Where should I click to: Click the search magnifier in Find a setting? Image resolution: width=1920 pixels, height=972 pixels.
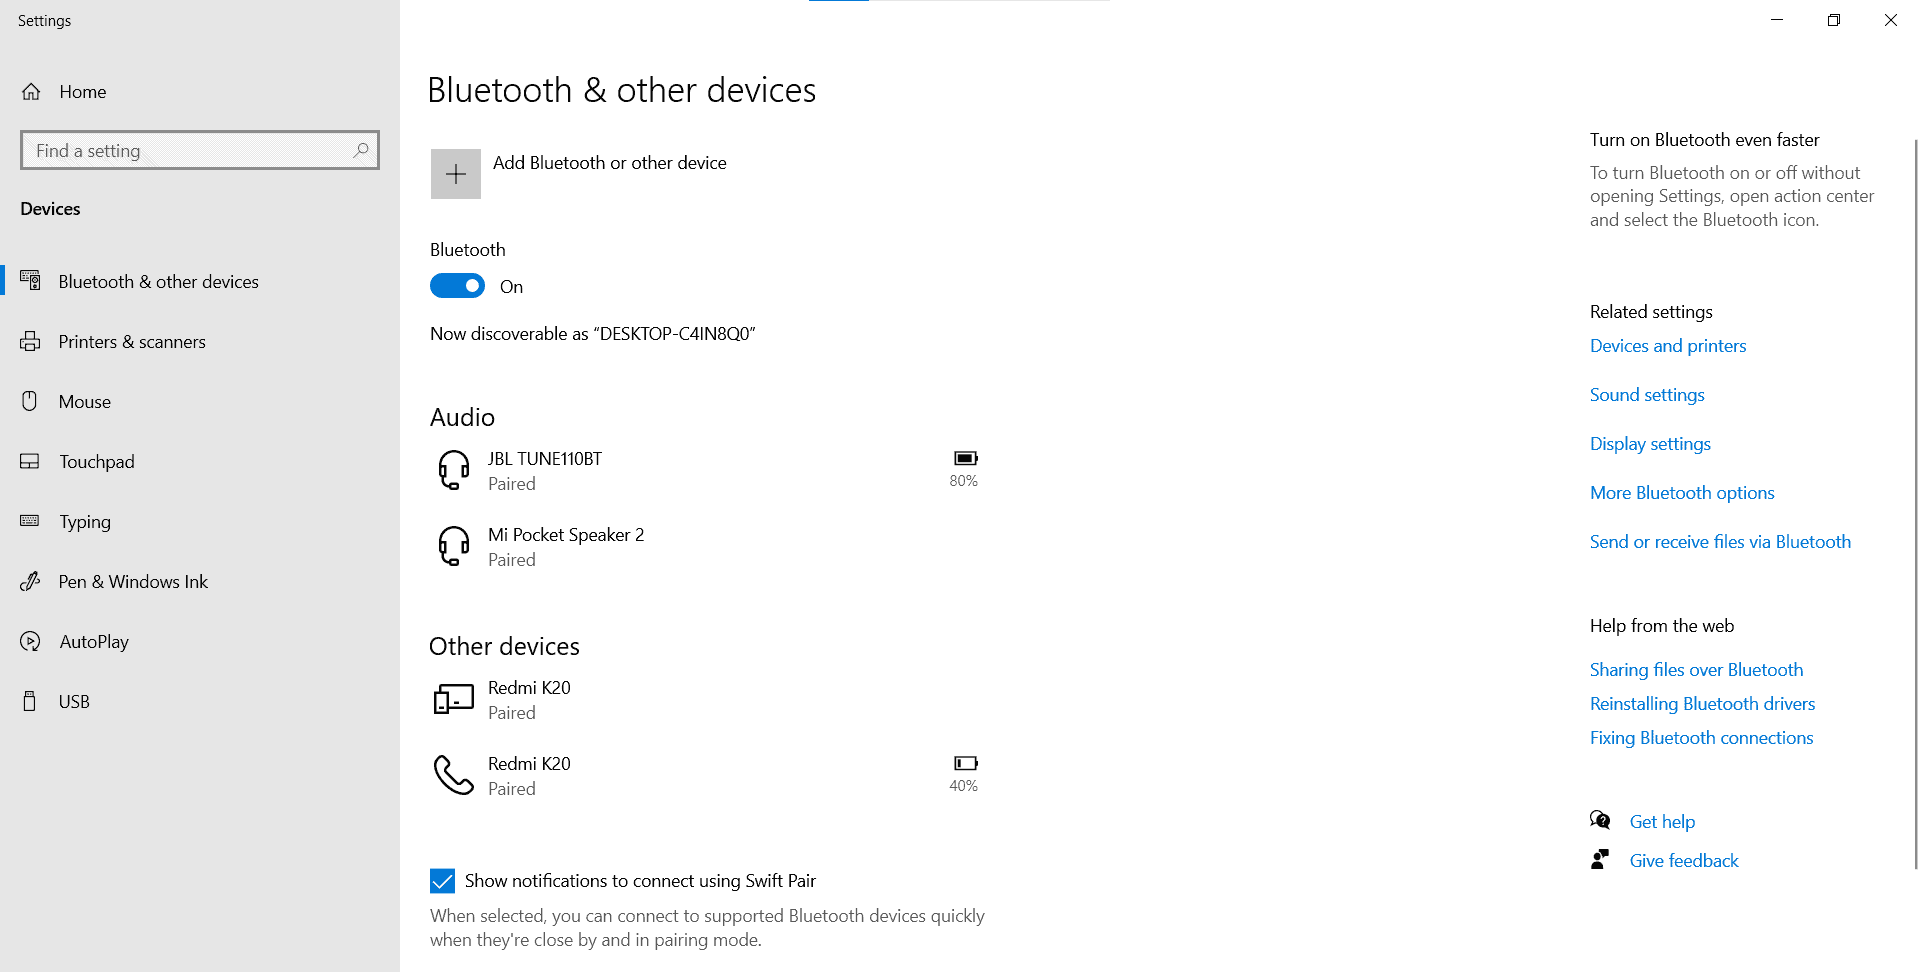click(361, 150)
